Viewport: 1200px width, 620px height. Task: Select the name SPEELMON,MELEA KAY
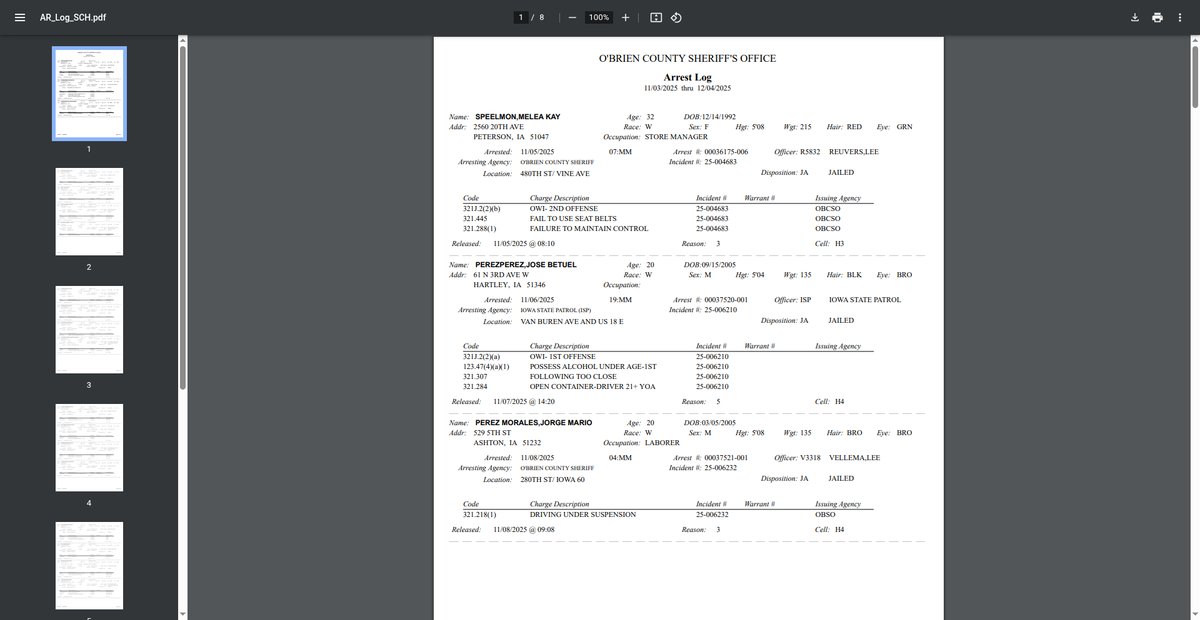pos(517,117)
